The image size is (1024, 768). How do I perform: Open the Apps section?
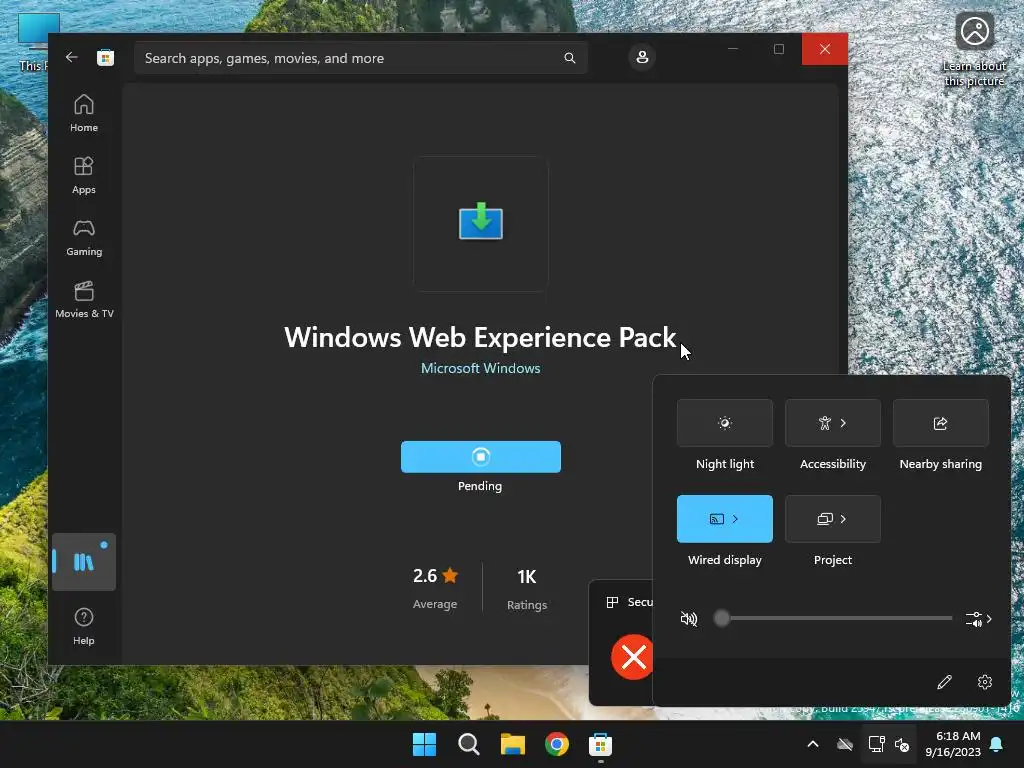(x=84, y=175)
